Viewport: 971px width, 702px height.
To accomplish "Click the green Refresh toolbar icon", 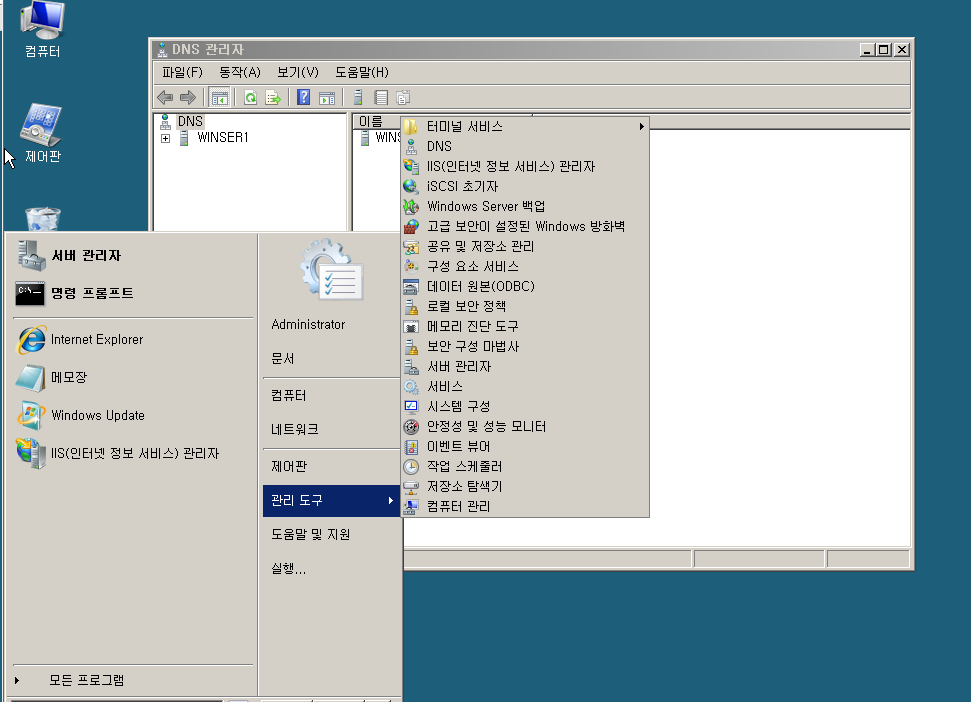I will coord(250,97).
